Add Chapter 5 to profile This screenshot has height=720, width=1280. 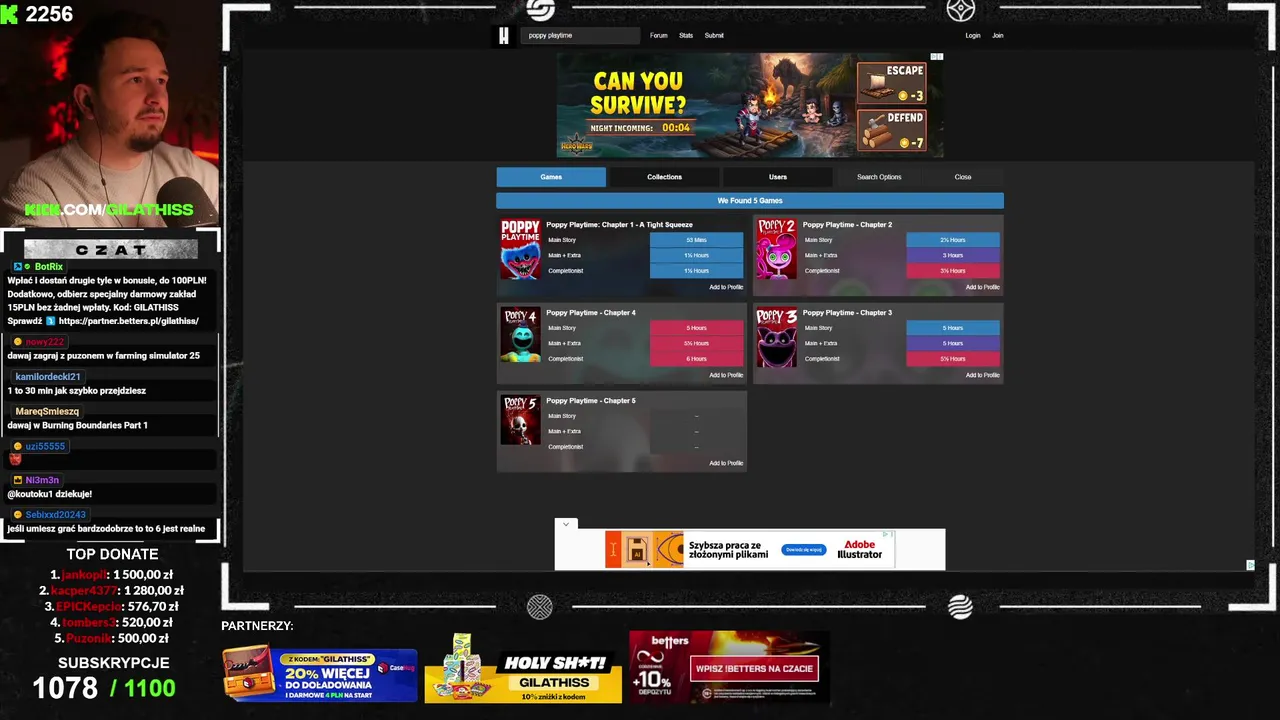(726, 463)
